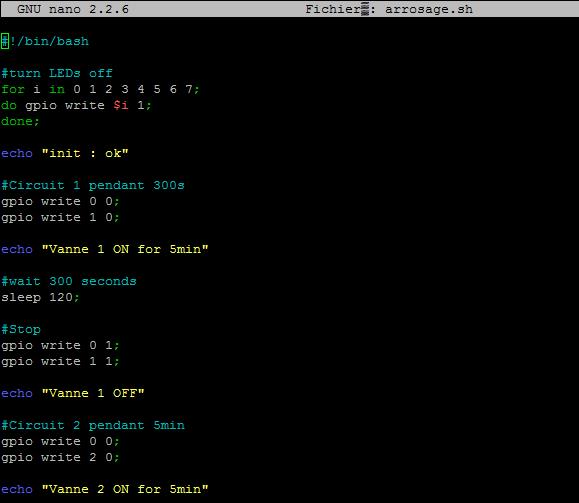Viewport: 579px width, 503px height.
Task: Click the arrosage.sh filename in title bar
Action: 429,9
